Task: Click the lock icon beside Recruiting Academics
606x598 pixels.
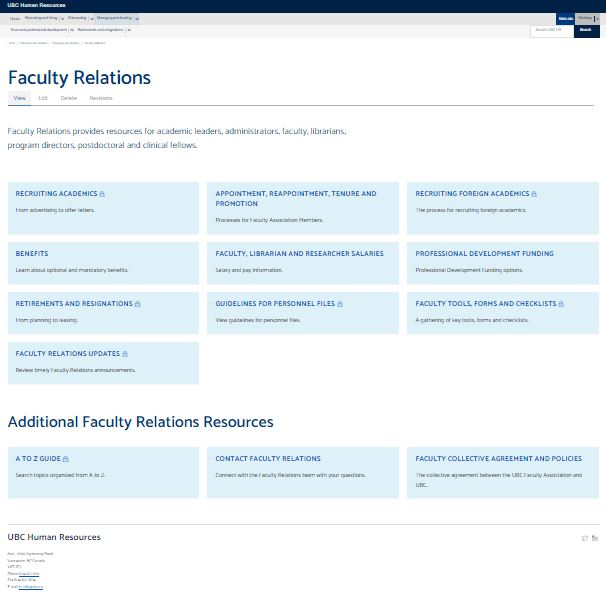Action: tap(102, 194)
